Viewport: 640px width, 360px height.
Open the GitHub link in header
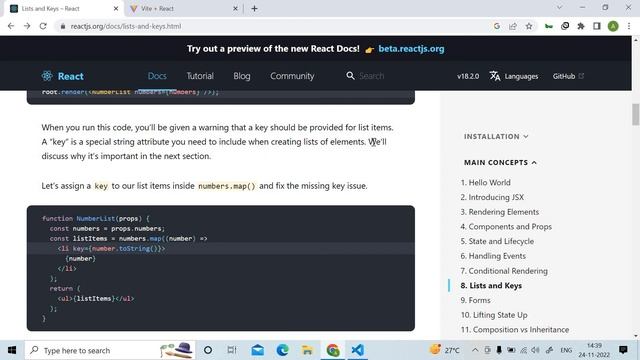[x=568, y=76]
